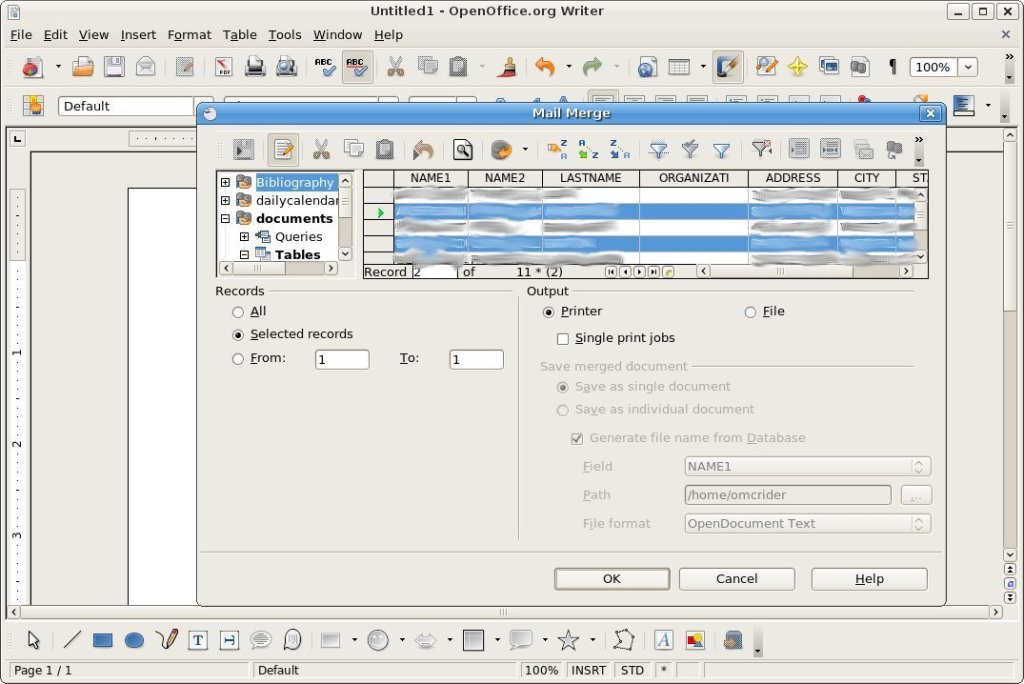Select the Line tool in drawing toolbar

72,640
